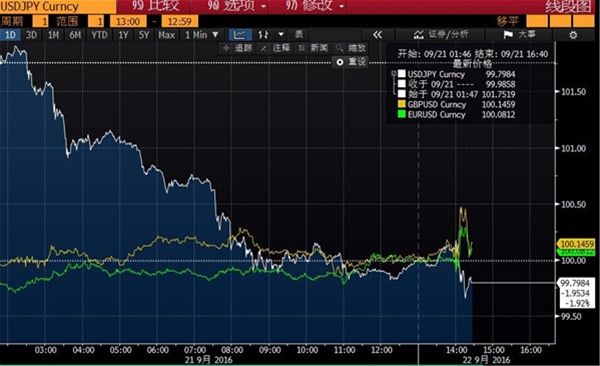Toggle the USDJPY Curncy legend checkbox
This screenshot has width=600, height=366.
click(401, 74)
